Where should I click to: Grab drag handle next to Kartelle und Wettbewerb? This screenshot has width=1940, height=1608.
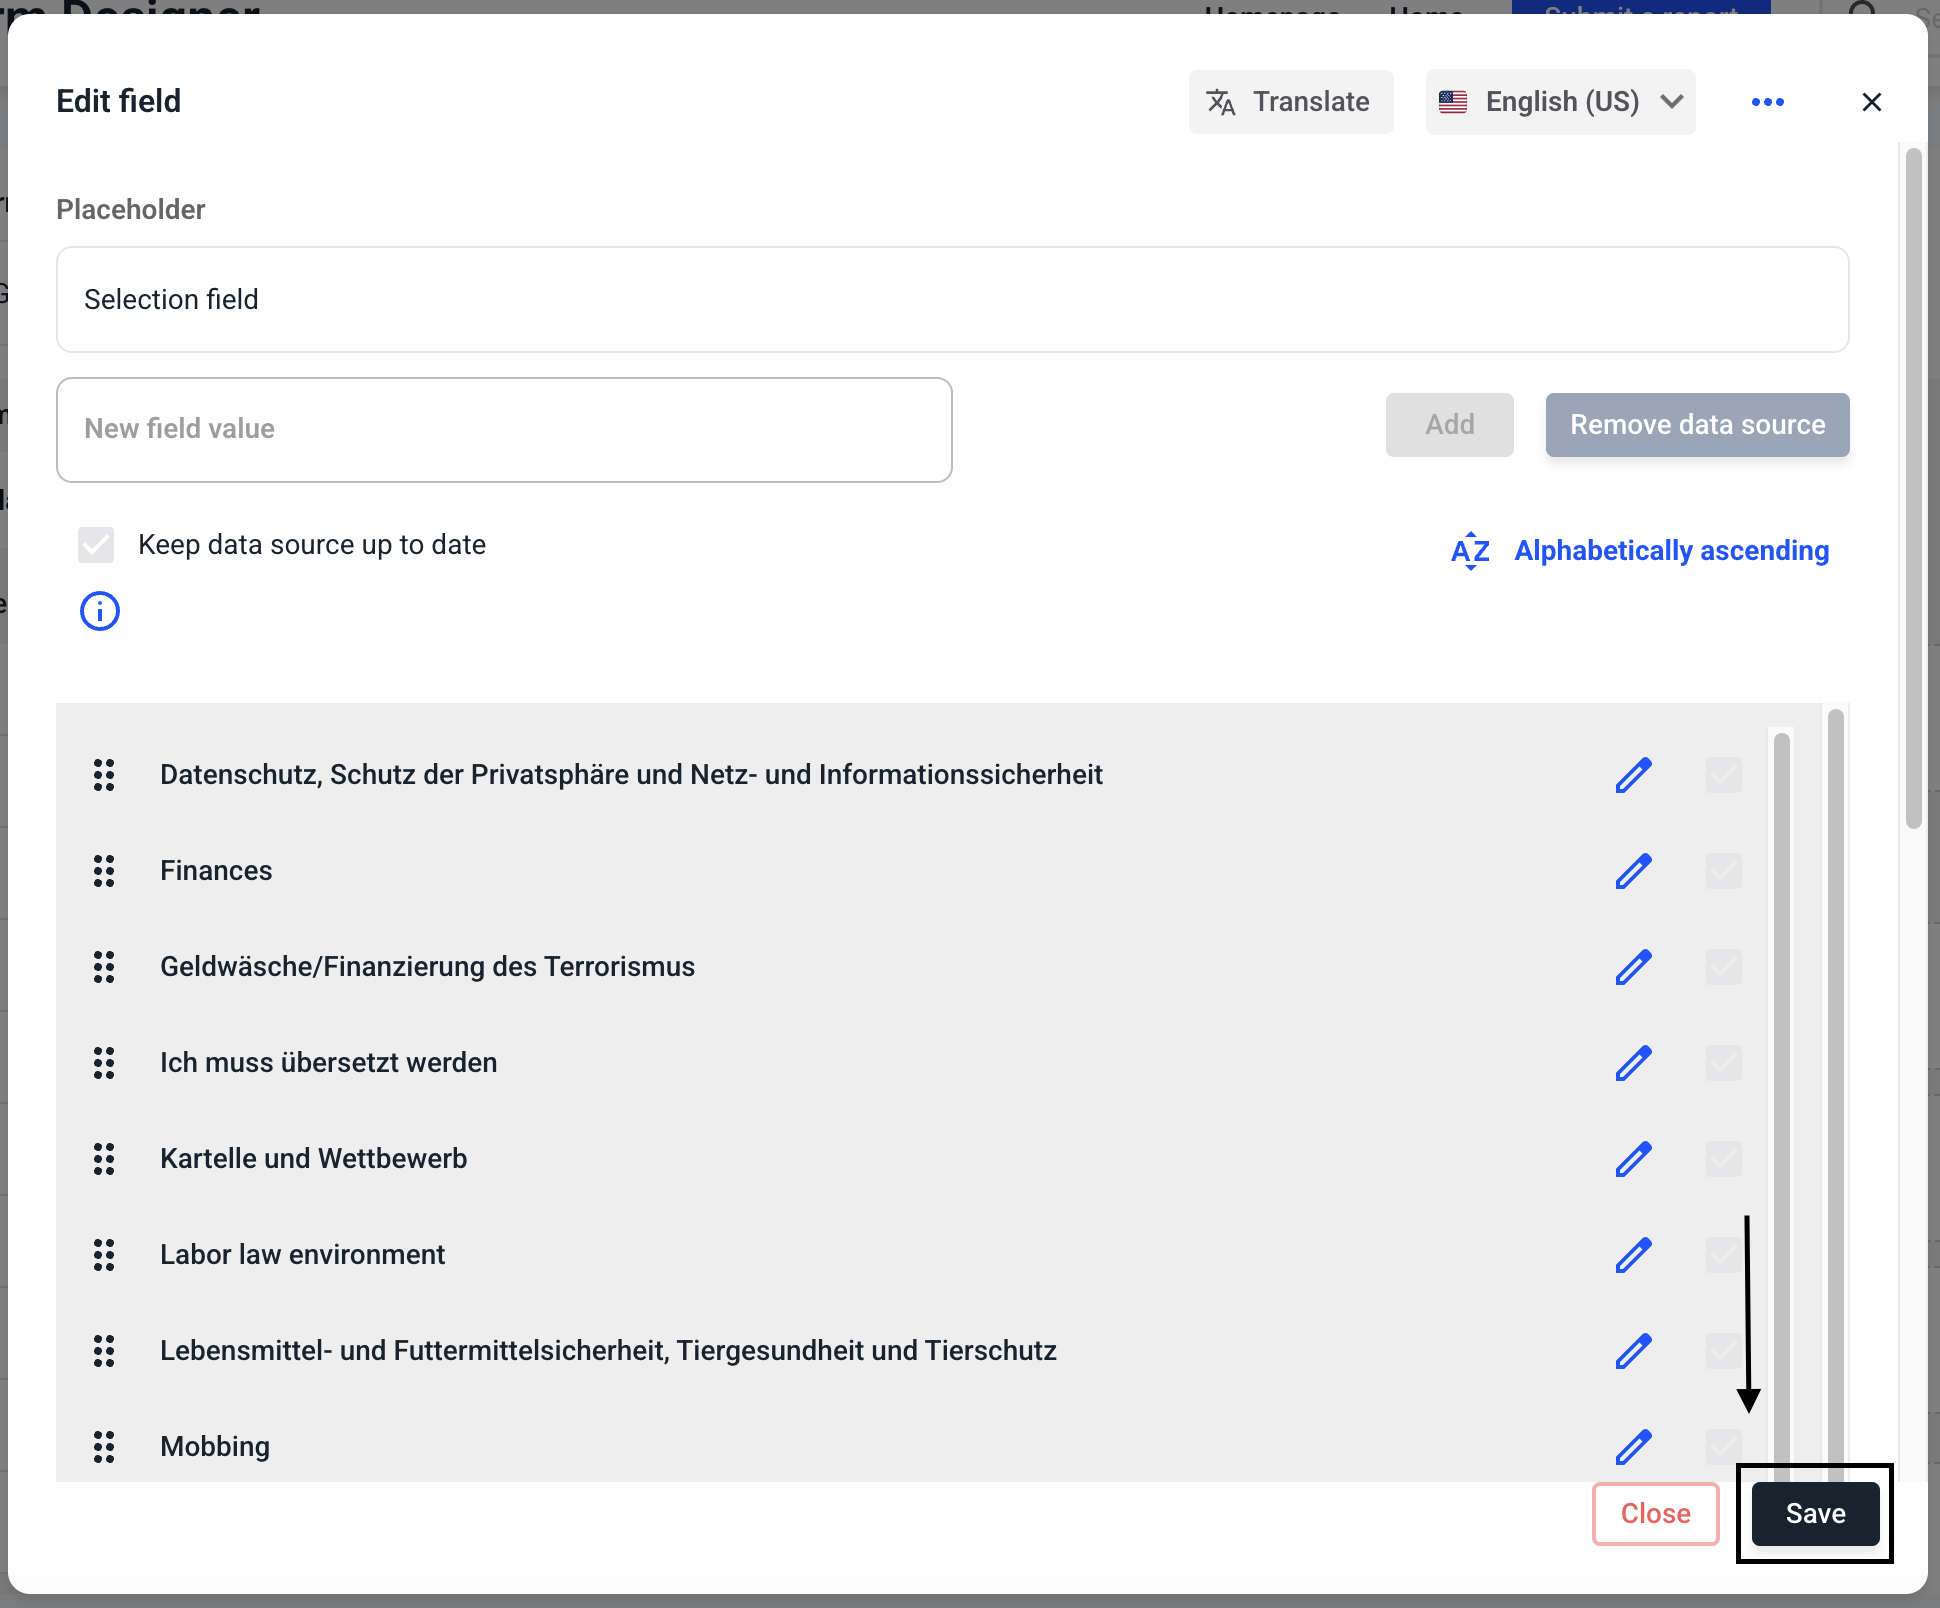point(104,1159)
